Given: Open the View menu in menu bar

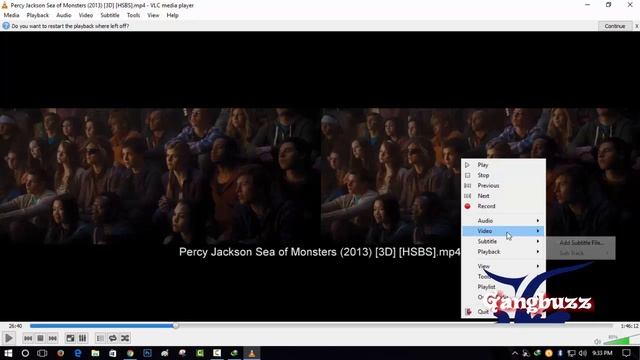Looking at the screenshot, I should 153,15.
